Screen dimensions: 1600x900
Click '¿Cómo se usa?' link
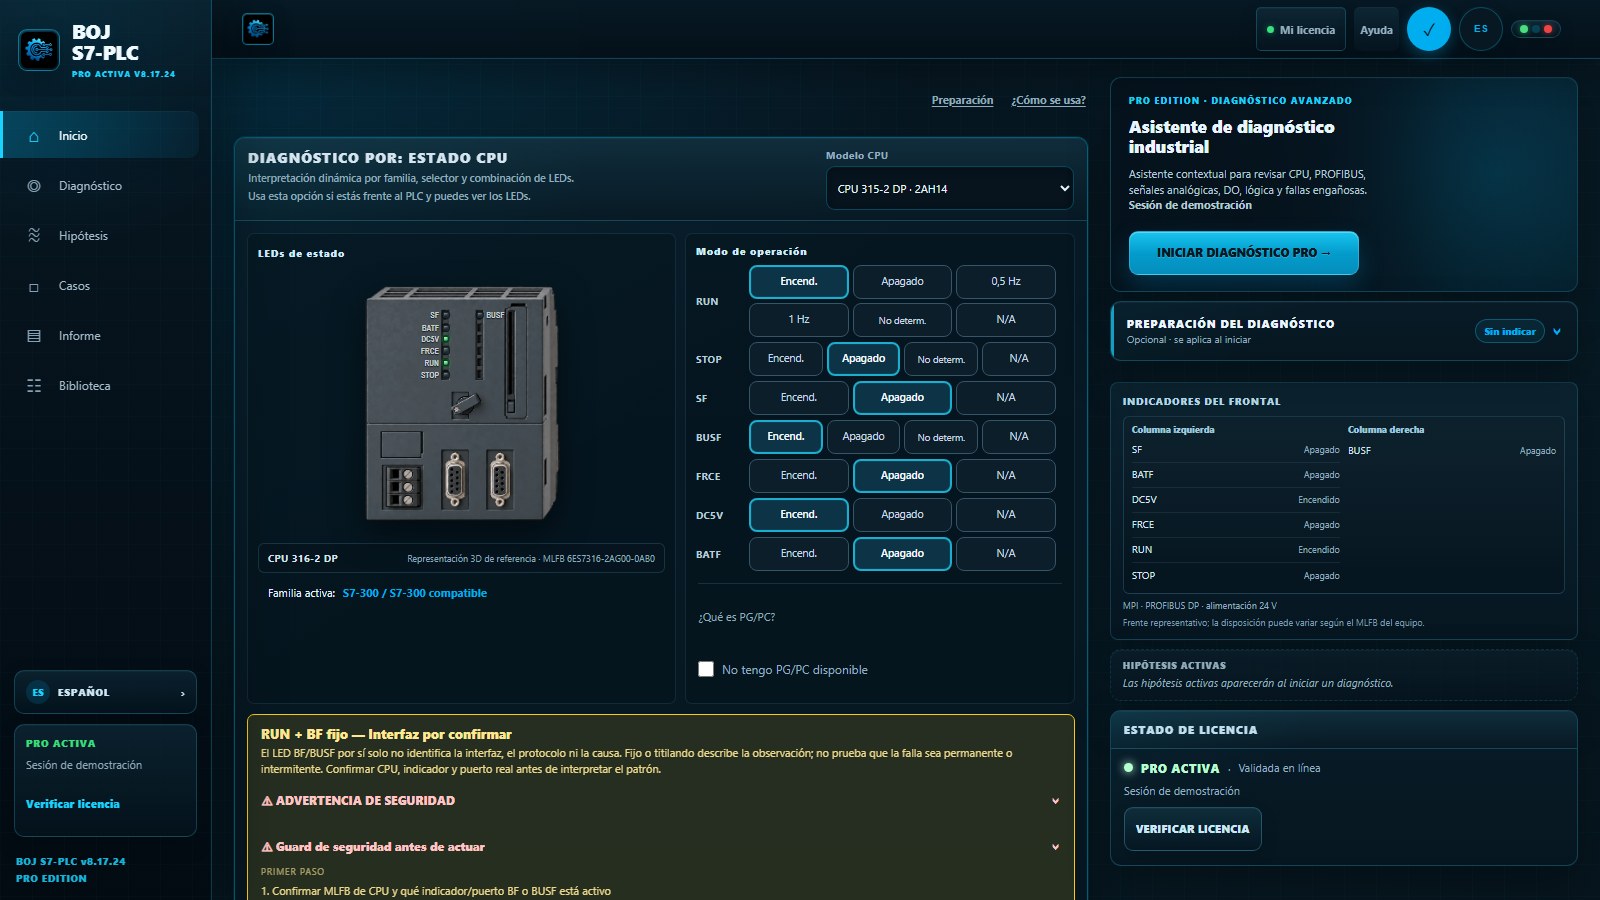coord(1048,100)
